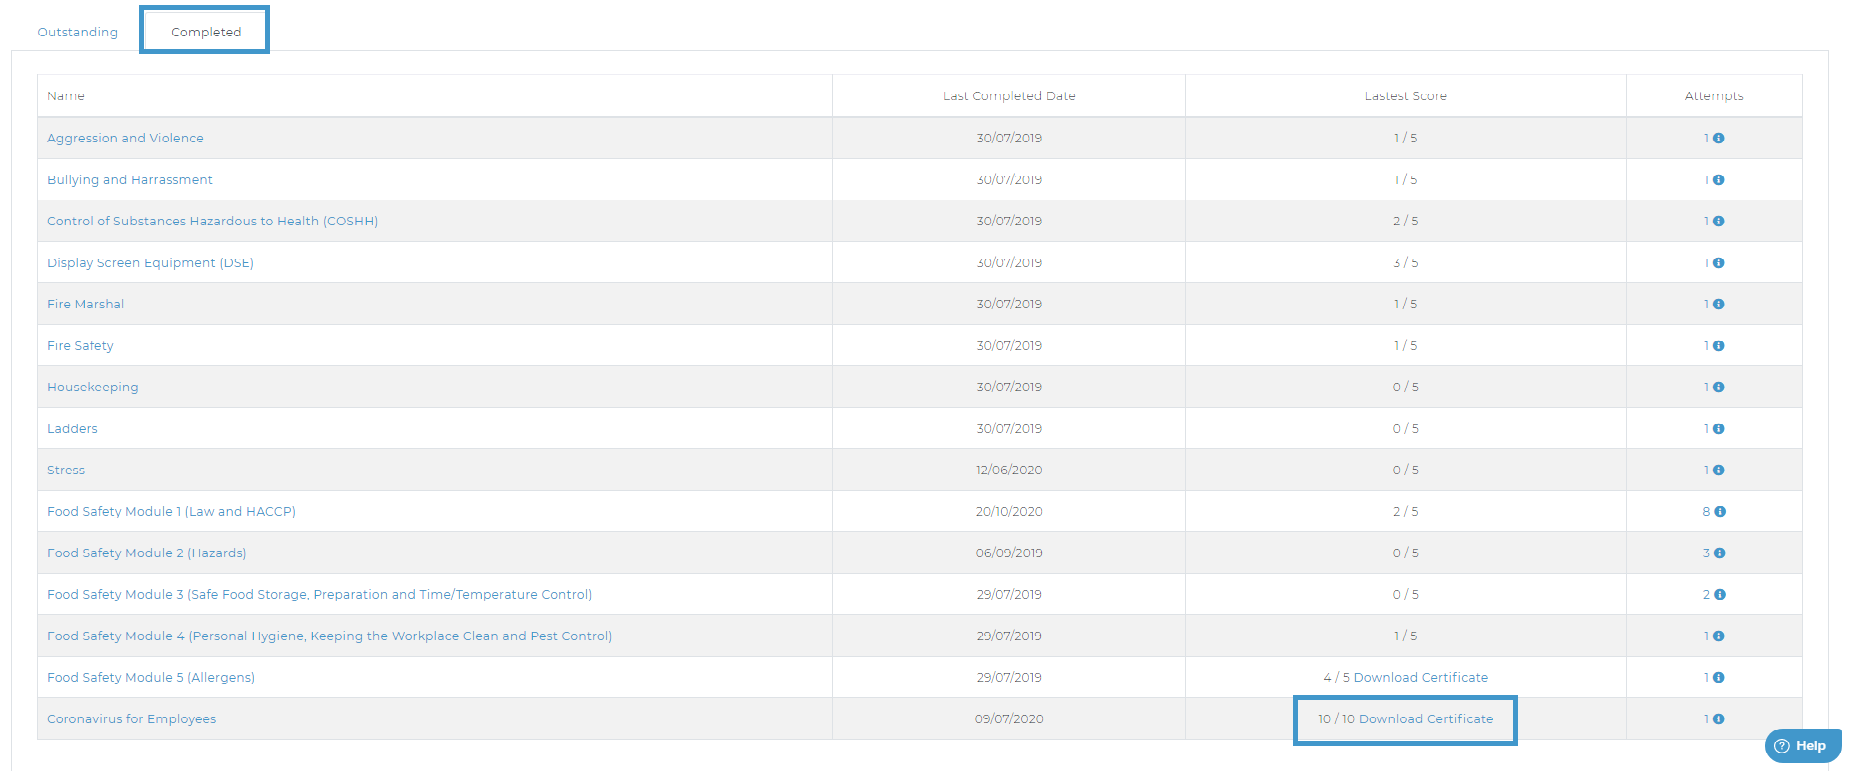Open info icon for Food Safety Module 2
The width and height of the screenshot is (1853, 771).
point(1720,553)
